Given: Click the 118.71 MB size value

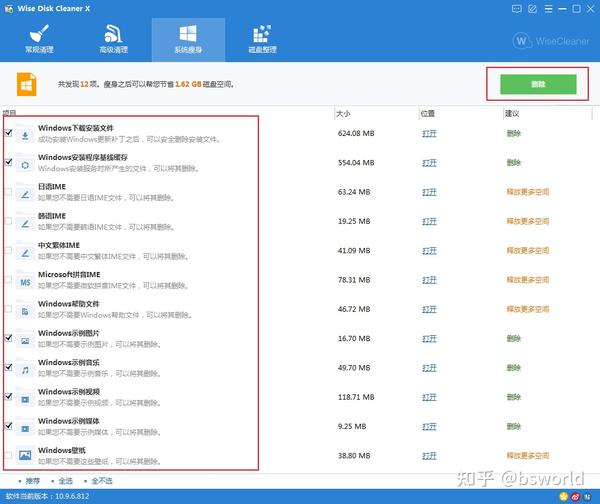Looking at the screenshot, I should [356, 397].
